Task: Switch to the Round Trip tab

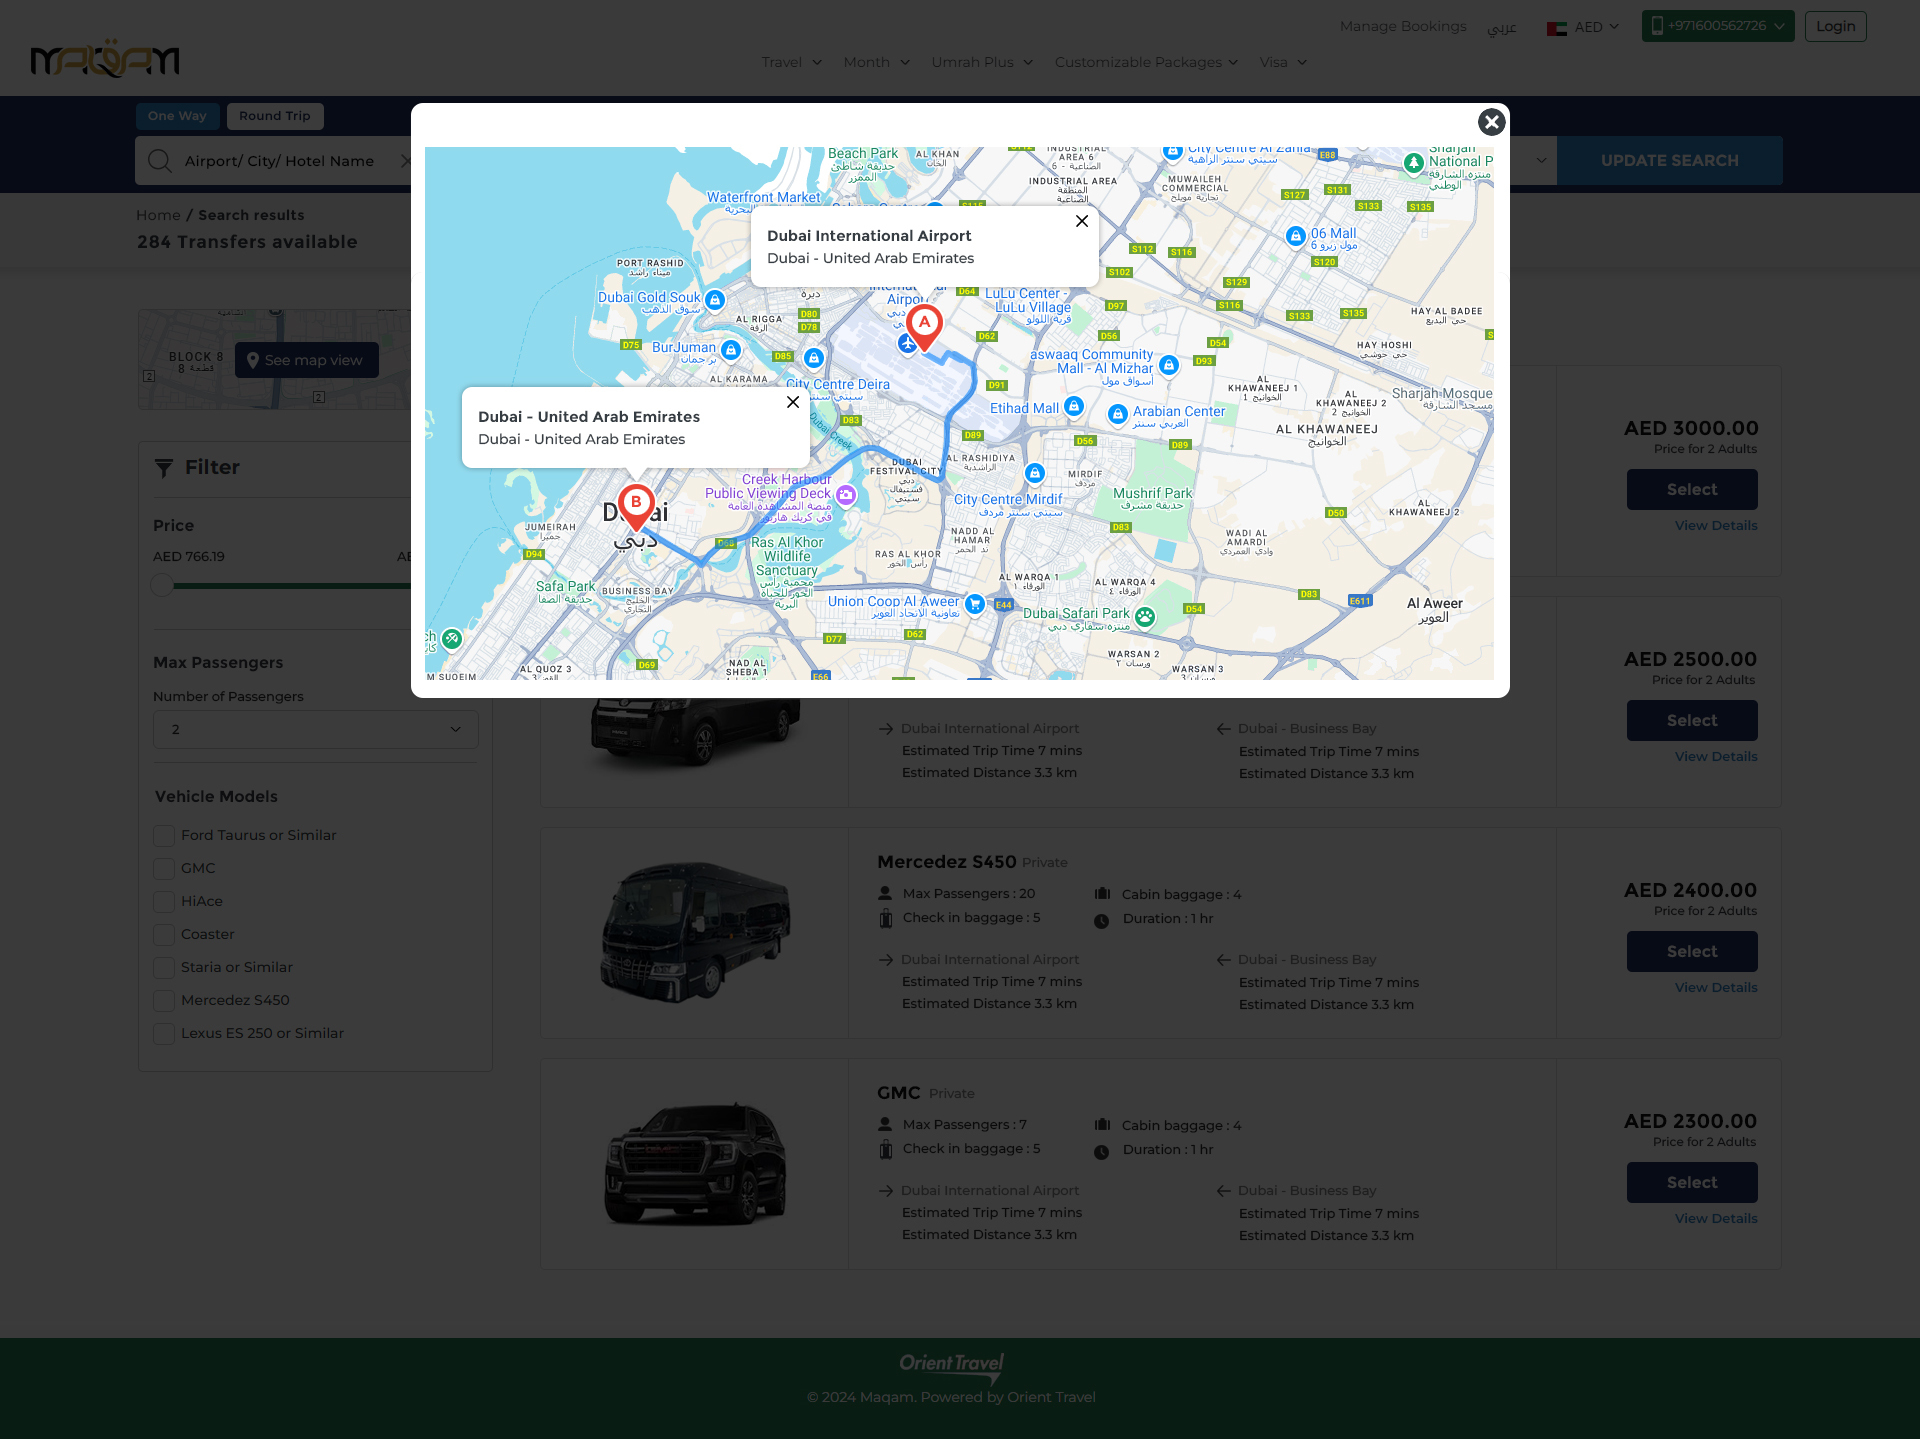Action: coord(274,116)
